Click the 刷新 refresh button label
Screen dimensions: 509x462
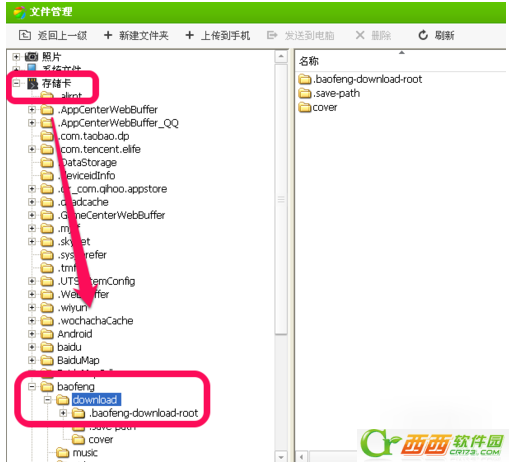[x=444, y=35]
